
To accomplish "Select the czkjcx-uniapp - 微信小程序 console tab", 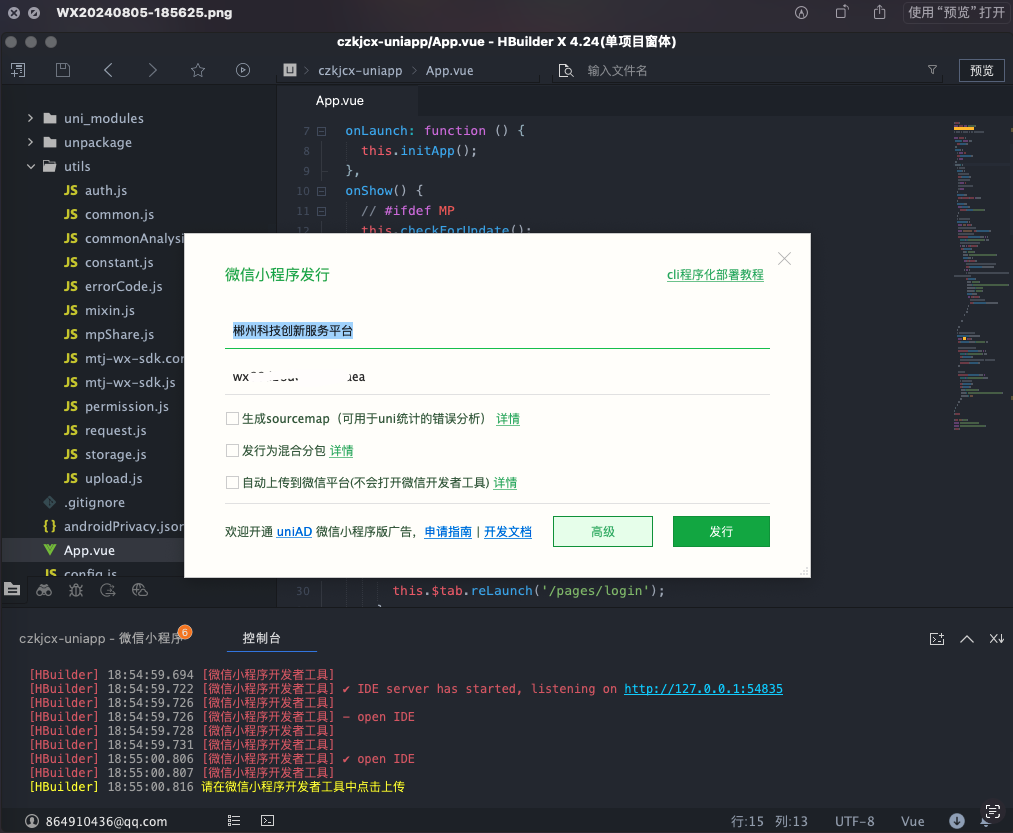I will pyautogui.click(x=101, y=638).
